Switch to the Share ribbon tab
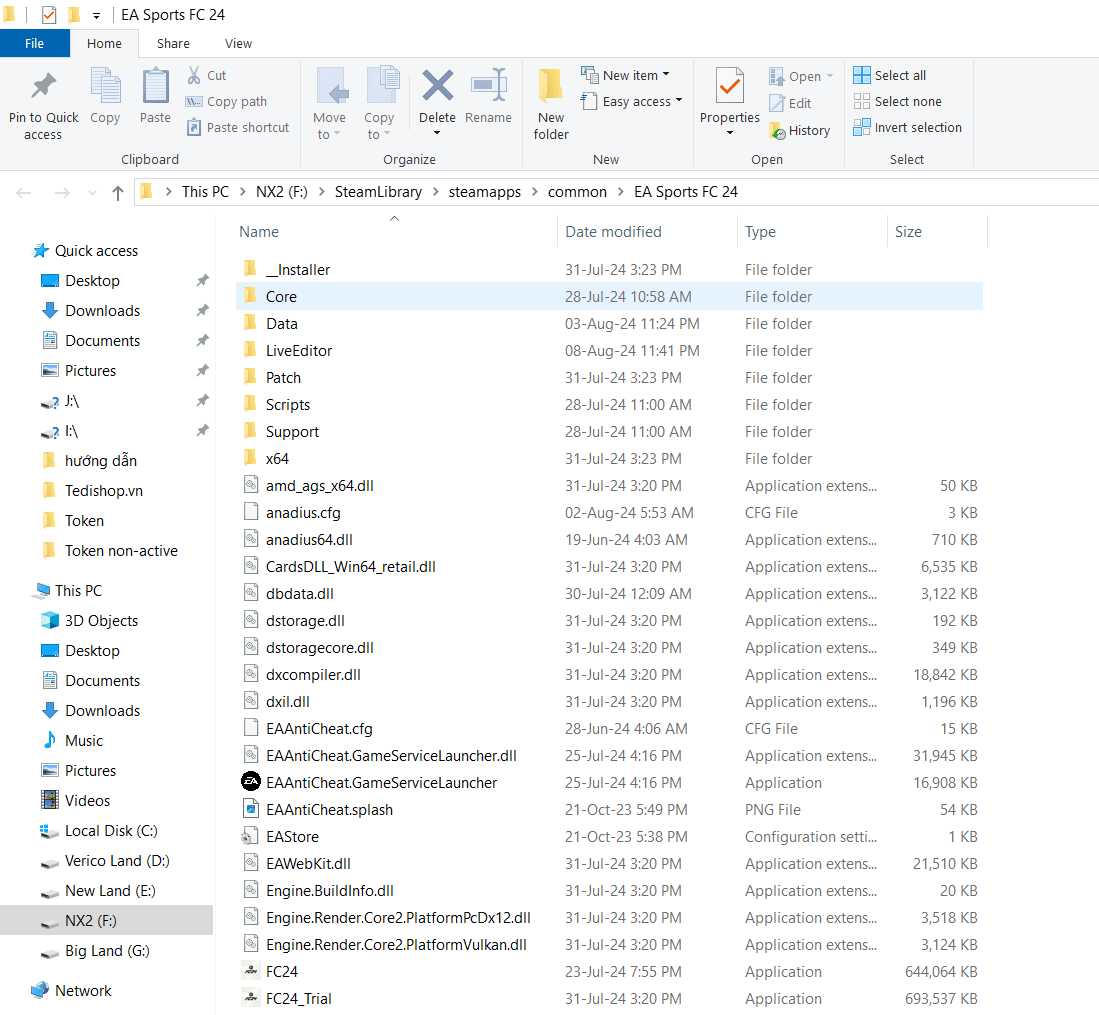Screen dimensions: 1099x1015 pos(173,43)
